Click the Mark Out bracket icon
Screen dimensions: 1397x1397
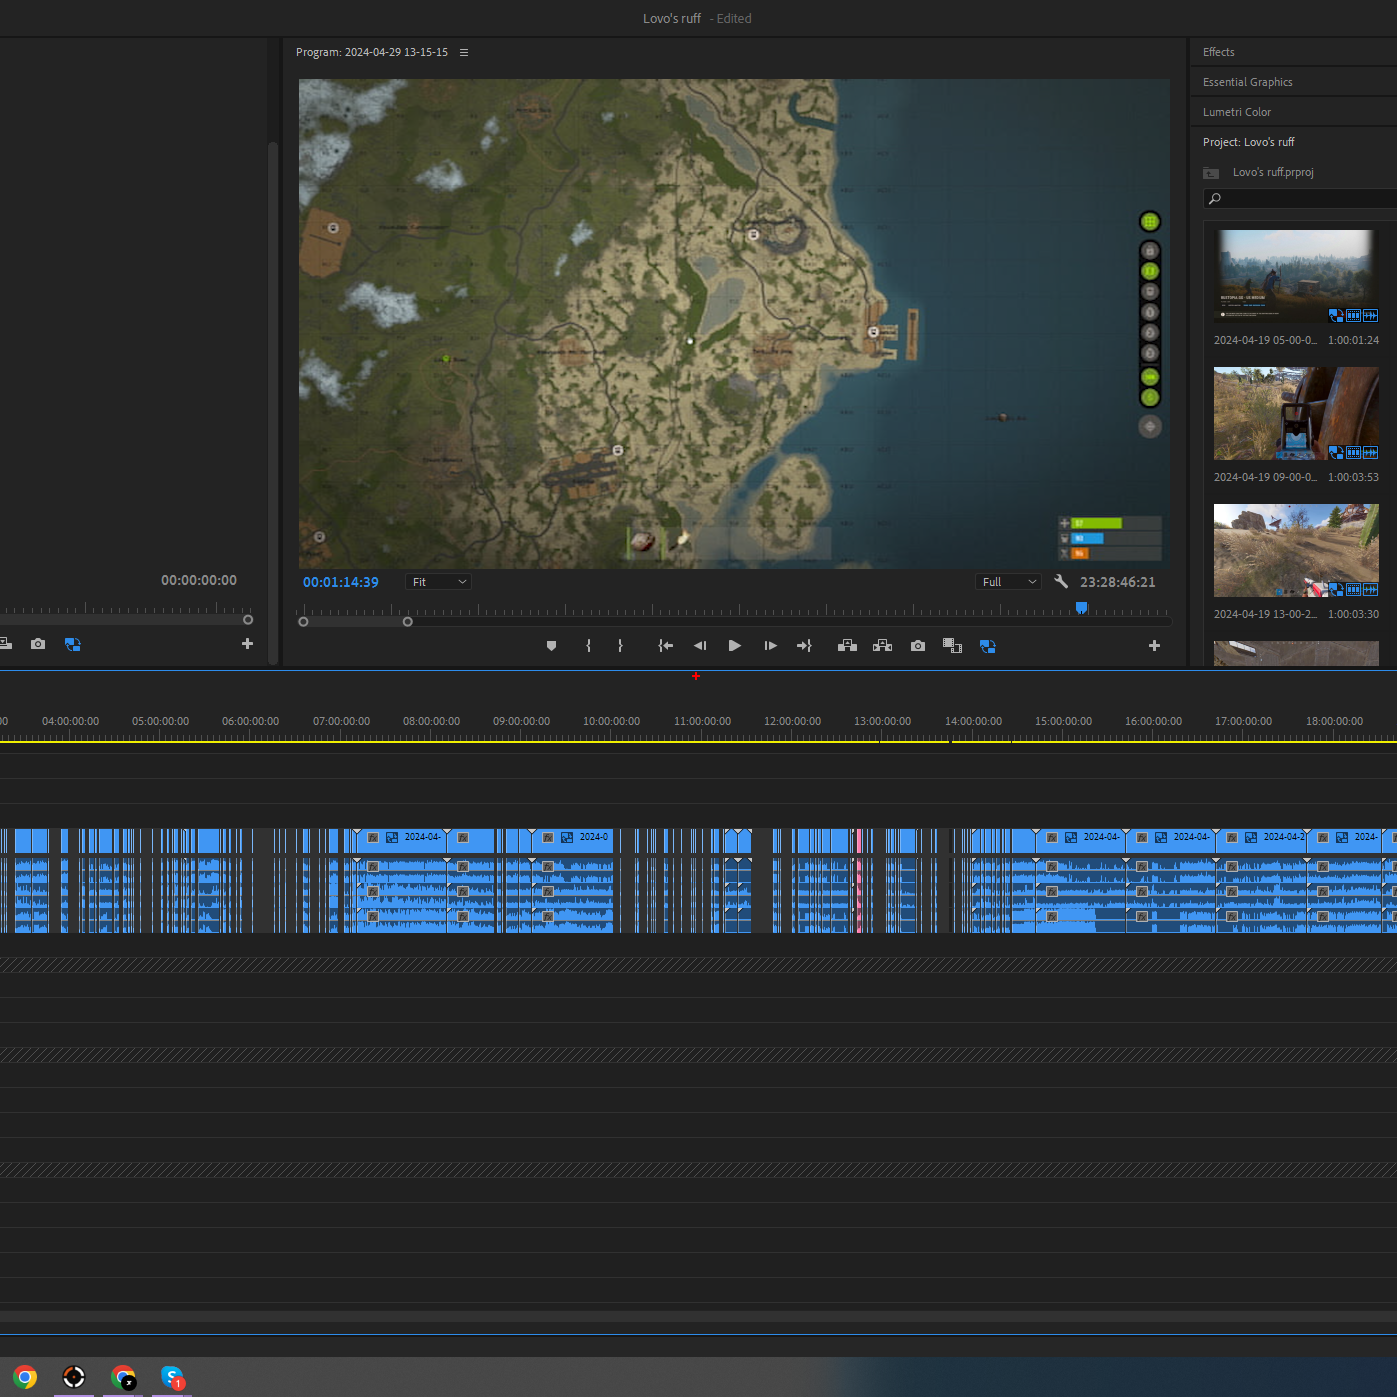click(x=620, y=646)
